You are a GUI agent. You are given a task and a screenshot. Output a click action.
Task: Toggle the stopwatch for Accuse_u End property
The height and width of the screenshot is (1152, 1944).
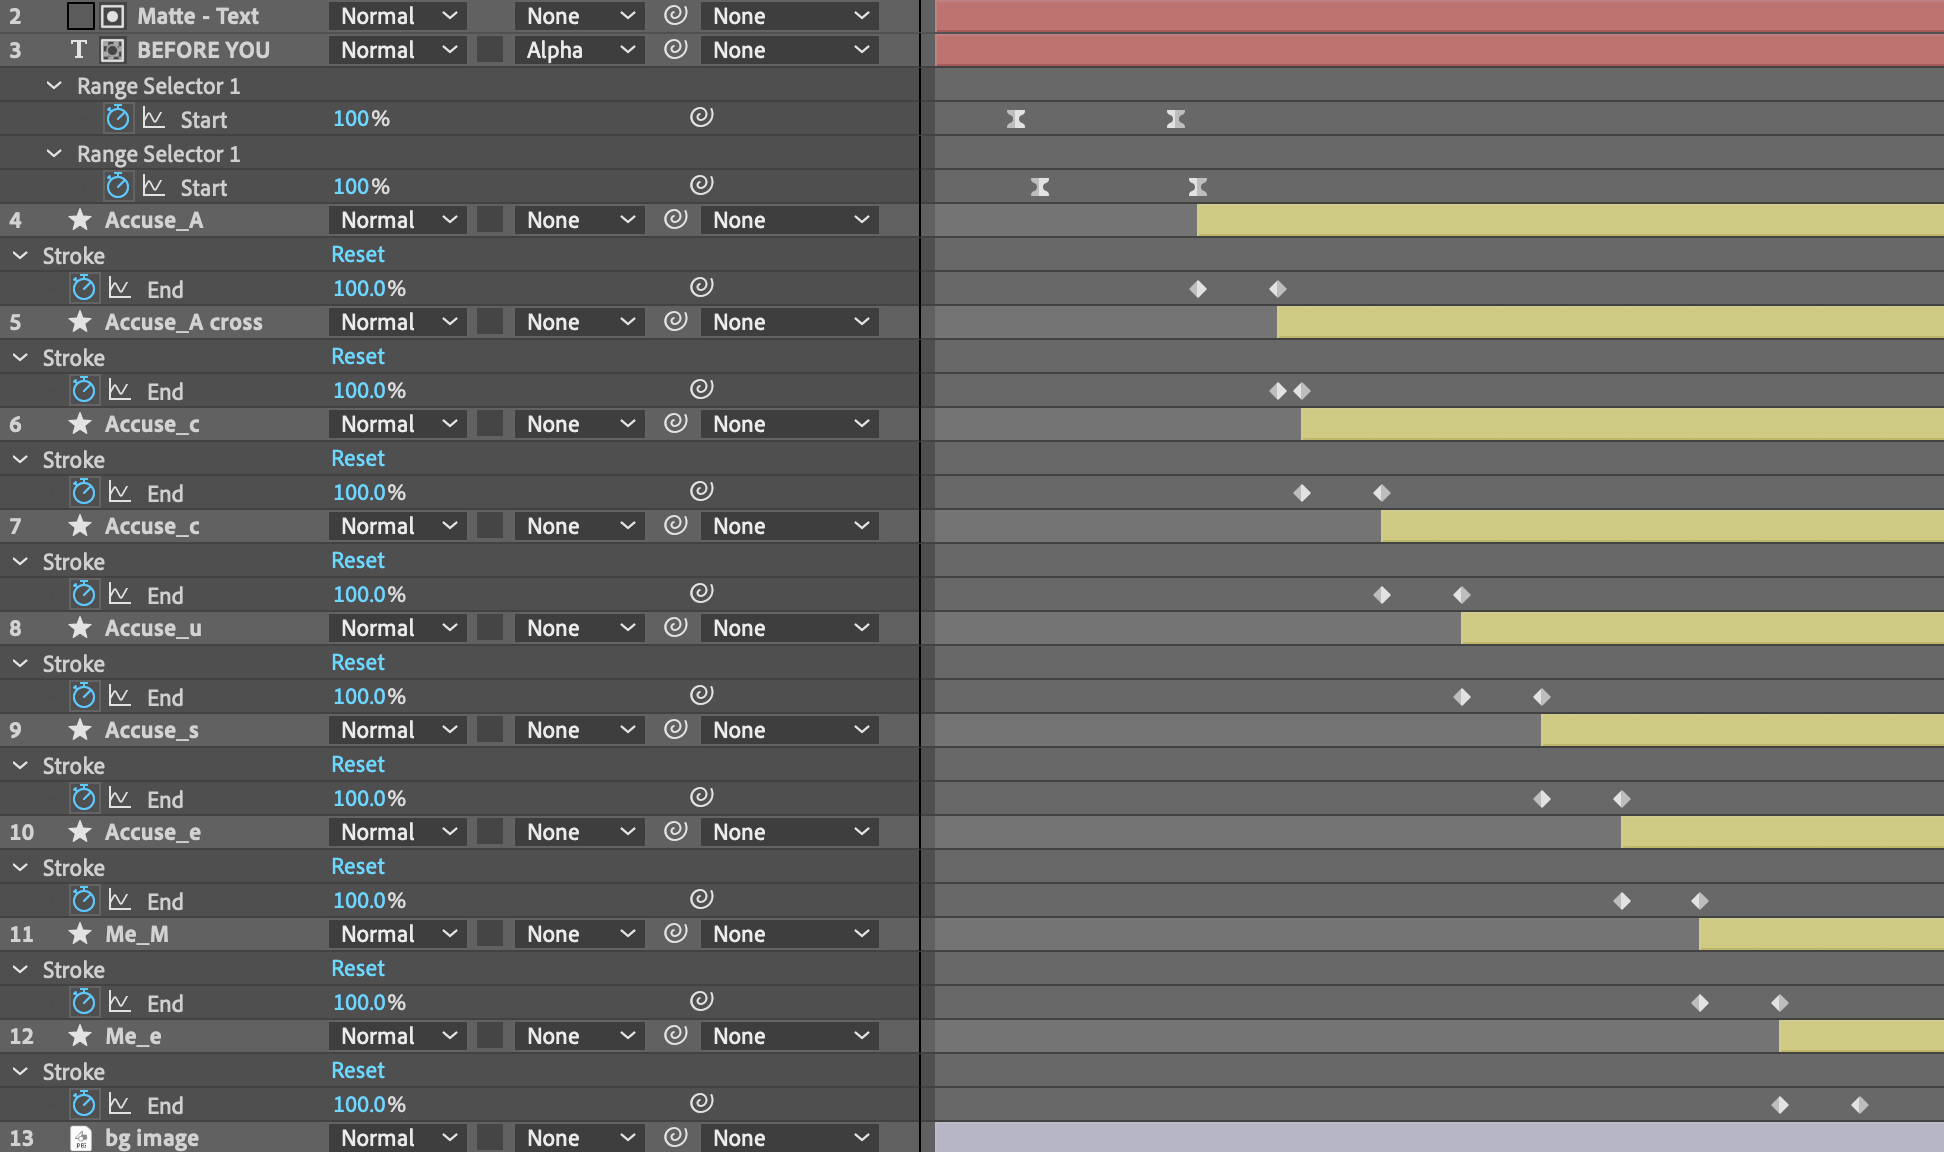tap(84, 696)
